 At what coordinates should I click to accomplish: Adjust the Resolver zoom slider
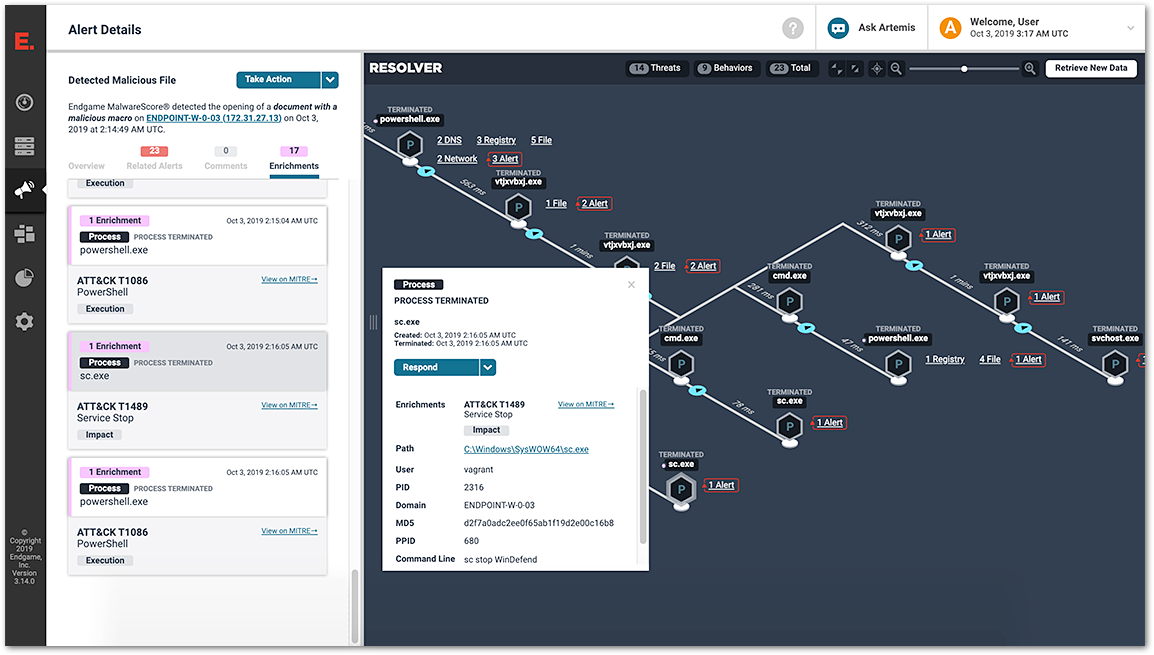pyautogui.click(x=965, y=68)
